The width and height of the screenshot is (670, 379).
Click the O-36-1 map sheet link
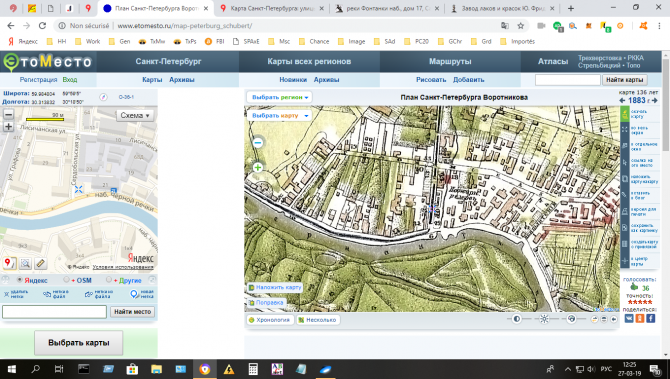click(126, 97)
